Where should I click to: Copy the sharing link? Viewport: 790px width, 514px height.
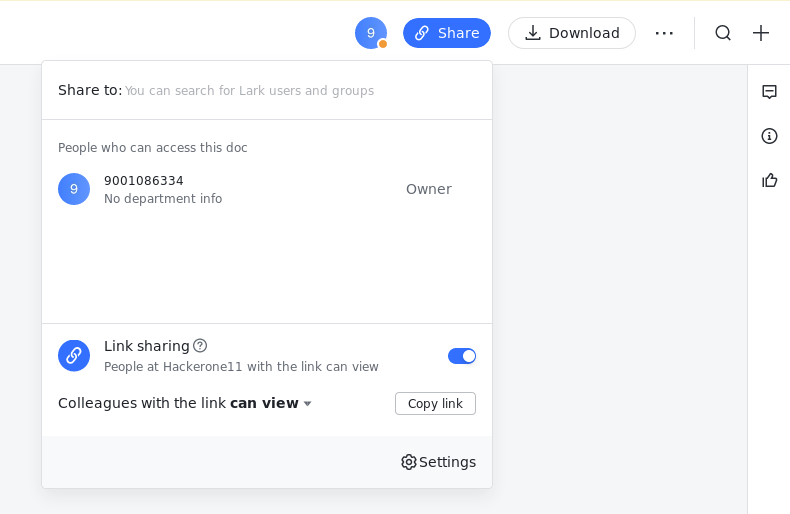coord(435,403)
